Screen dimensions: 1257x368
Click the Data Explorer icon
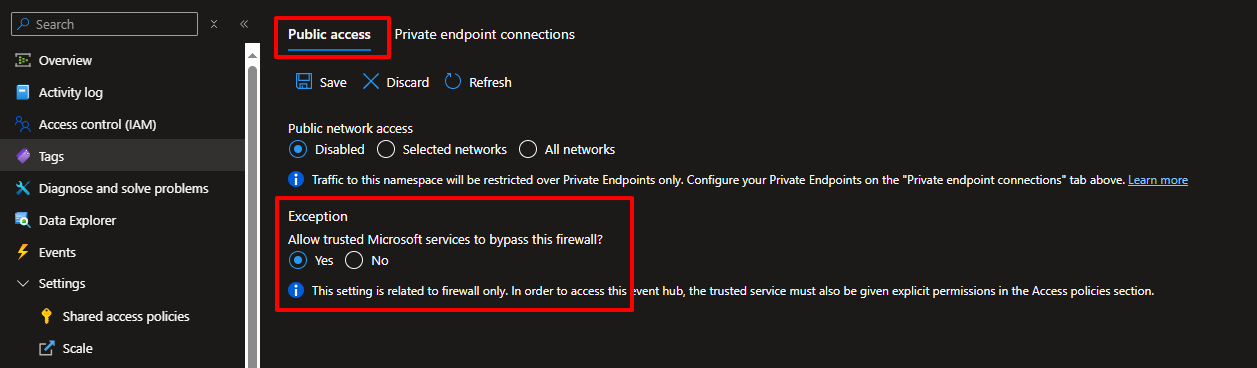[23, 221]
